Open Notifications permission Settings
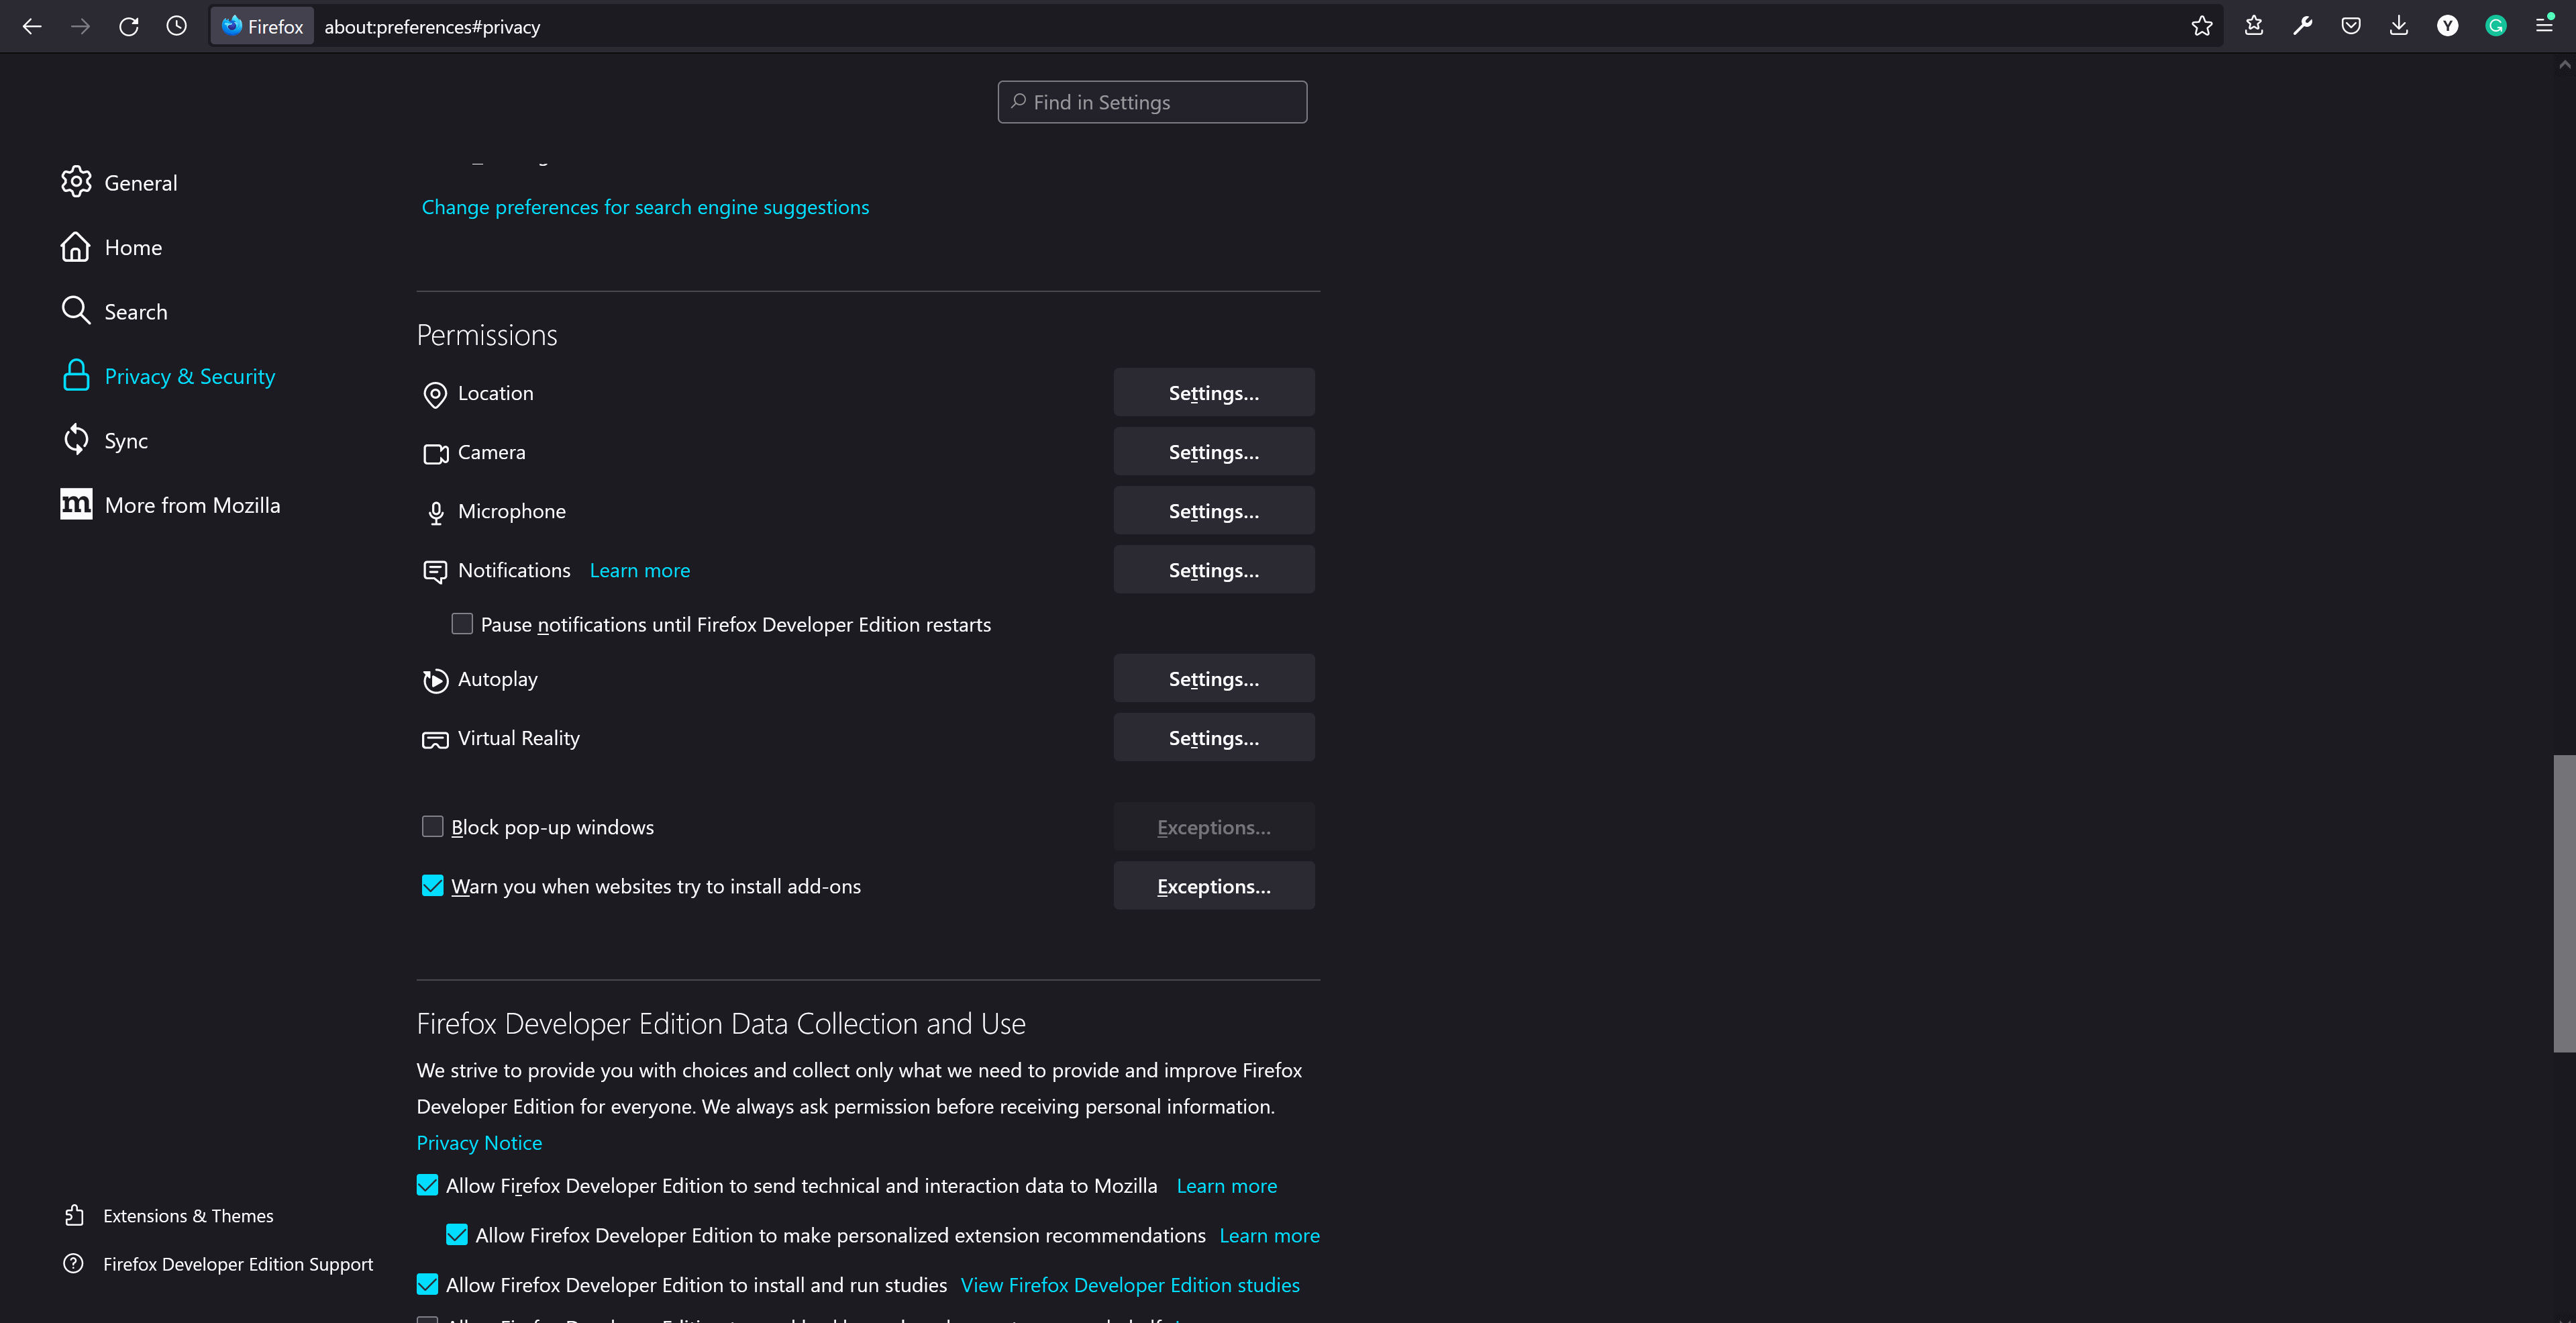Screen dimensions: 2576x1323 point(1214,569)
